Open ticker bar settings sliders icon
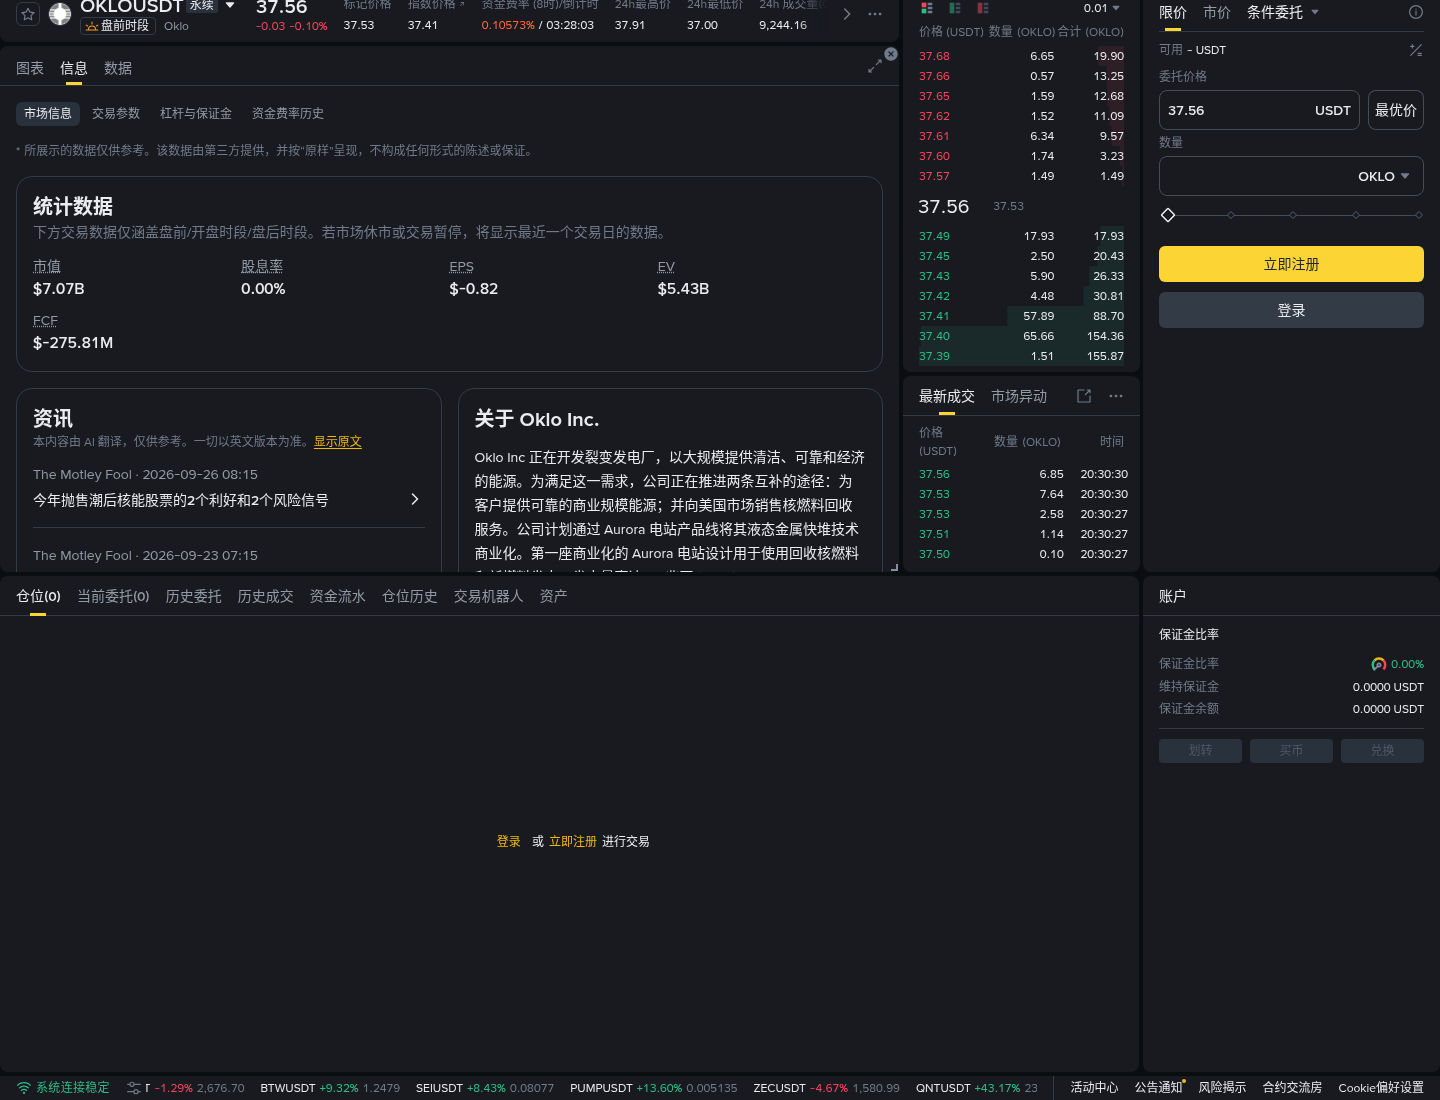The image size is (1440, 1100). 134,1088
